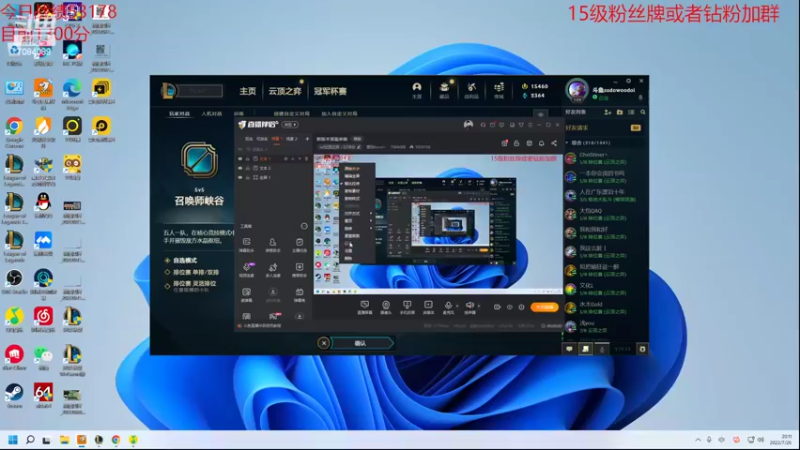
Task: Open 好友请求 friend requests
Action: pos(603,128)
